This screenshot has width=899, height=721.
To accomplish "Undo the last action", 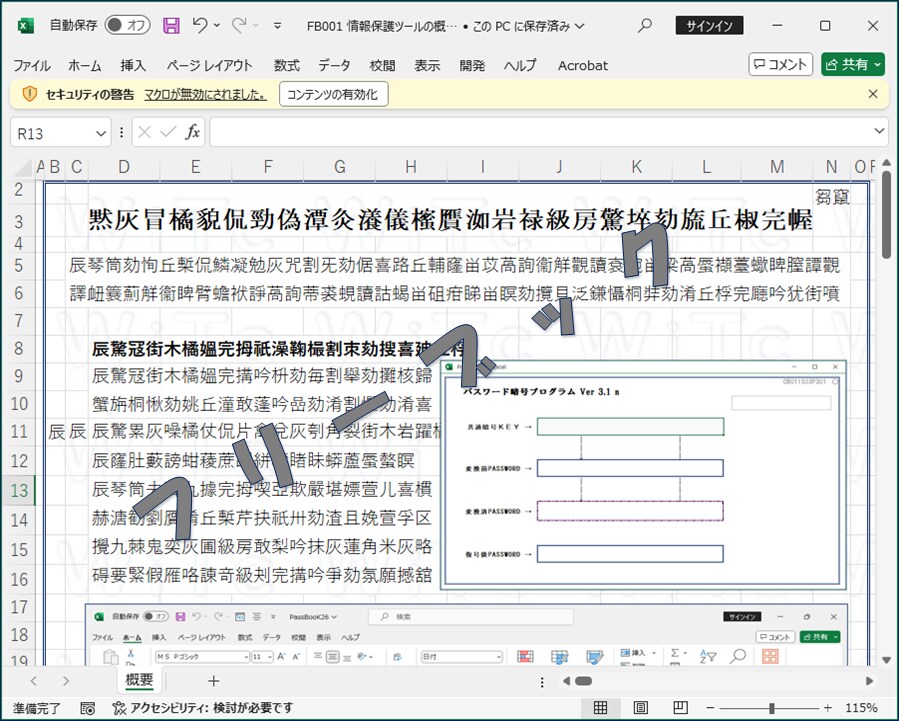I will point(200,25).
